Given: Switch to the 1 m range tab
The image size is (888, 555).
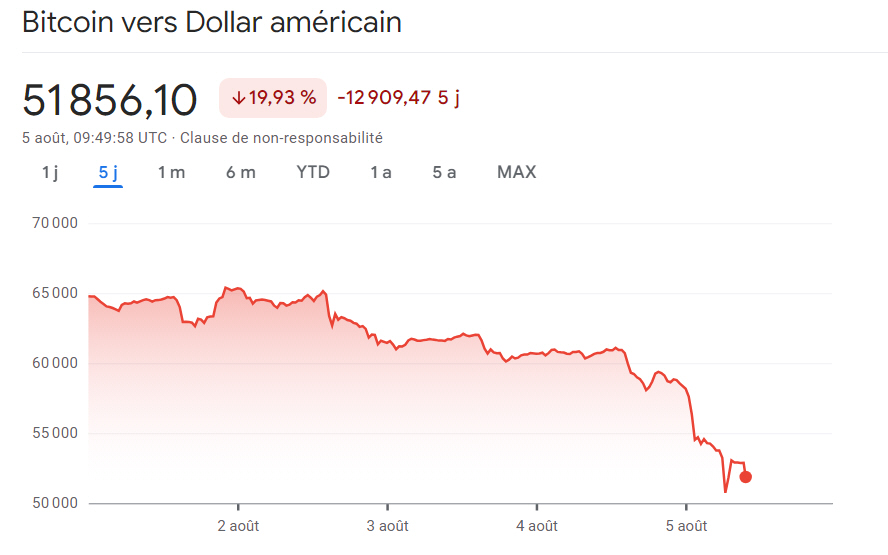Looking at the screenshot, I should click(x=171, y=172).
